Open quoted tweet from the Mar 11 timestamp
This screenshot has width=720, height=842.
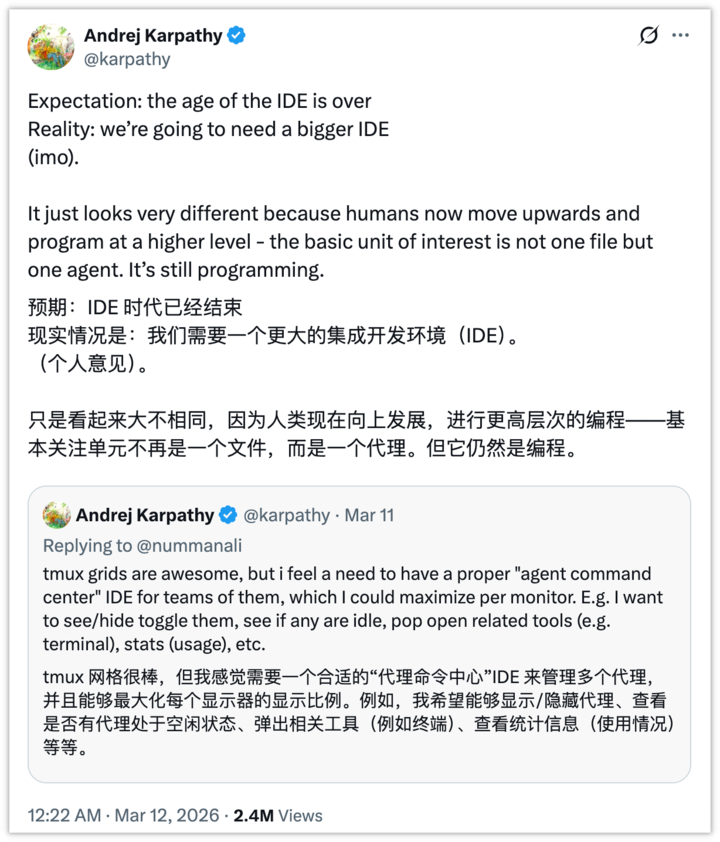[x=369, y=516]
